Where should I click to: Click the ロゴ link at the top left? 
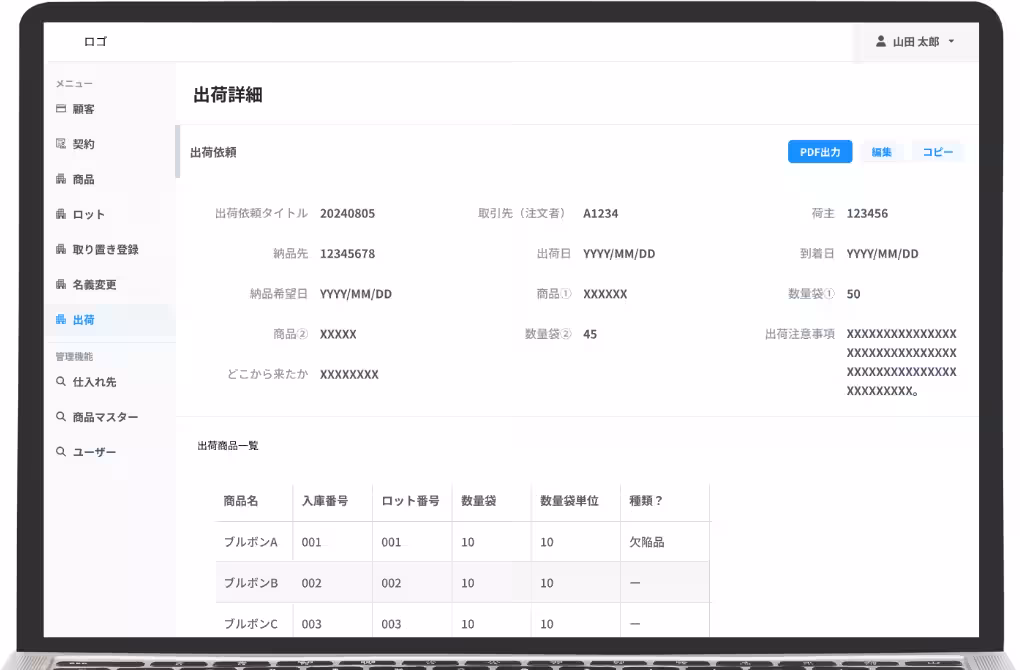[x=95, y=40]
